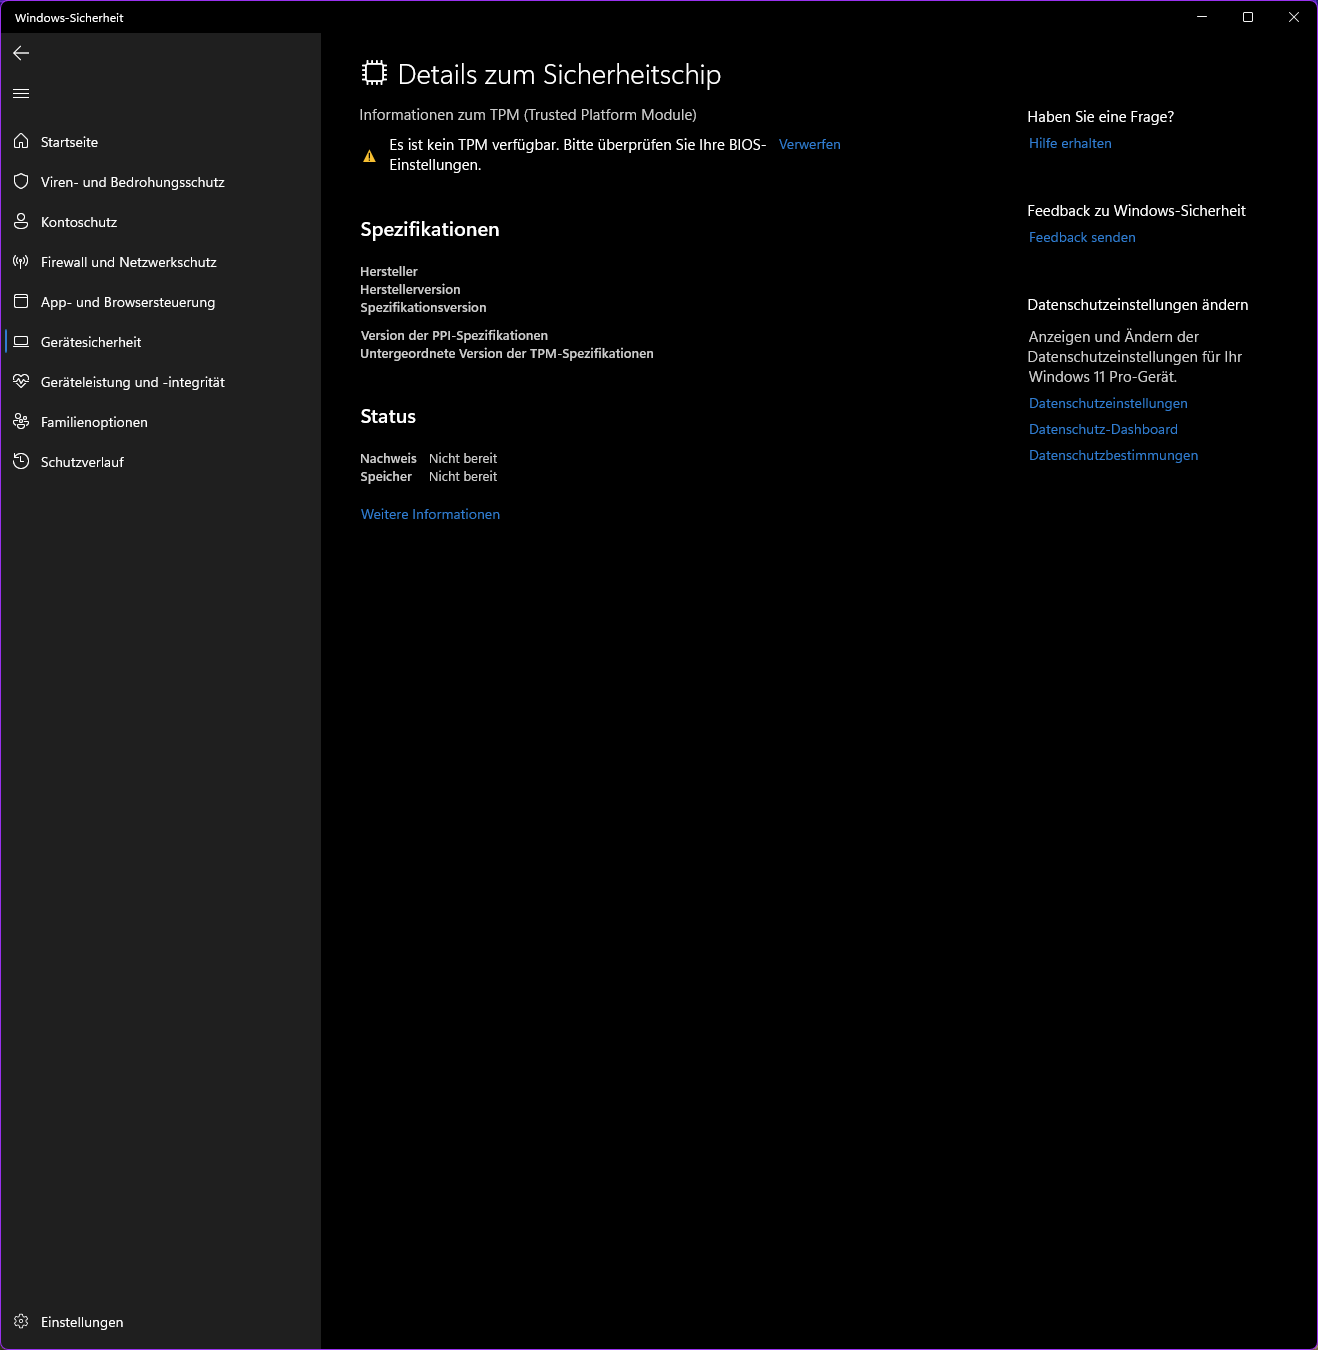The height and width of the screenshot is (1350, 1318).
Task: Minimize the Windows-Sicherheit window
Action: [x=1202, y=17]
